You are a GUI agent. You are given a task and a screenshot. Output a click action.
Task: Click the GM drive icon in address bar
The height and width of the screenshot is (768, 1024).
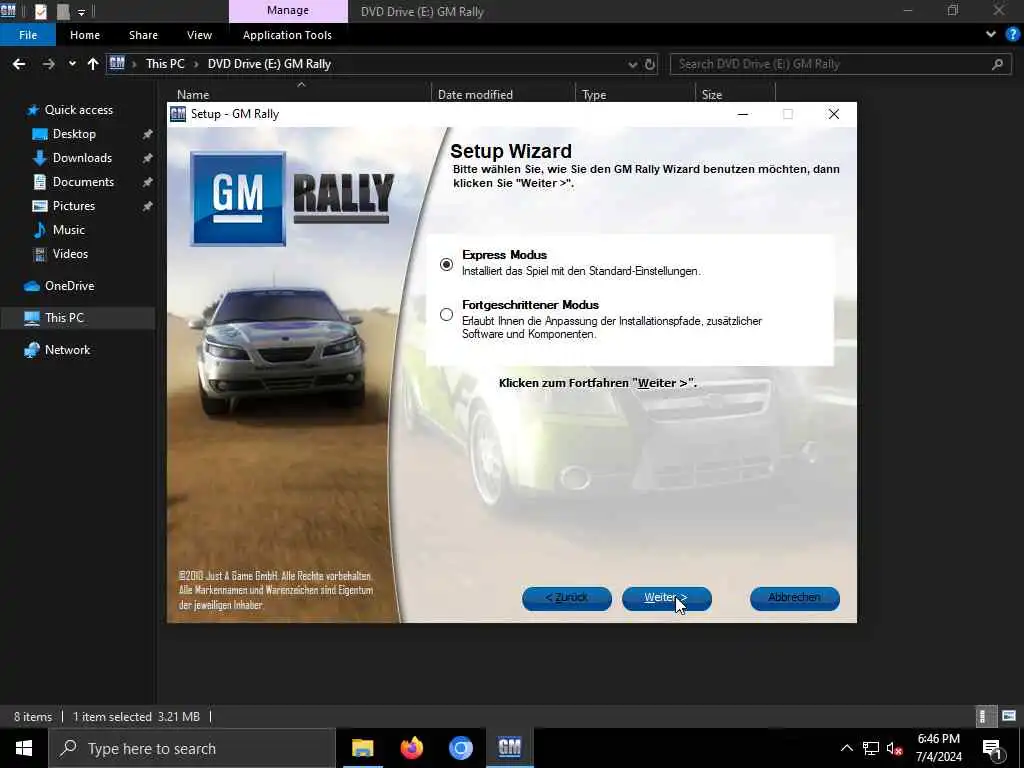coord(117,63)
